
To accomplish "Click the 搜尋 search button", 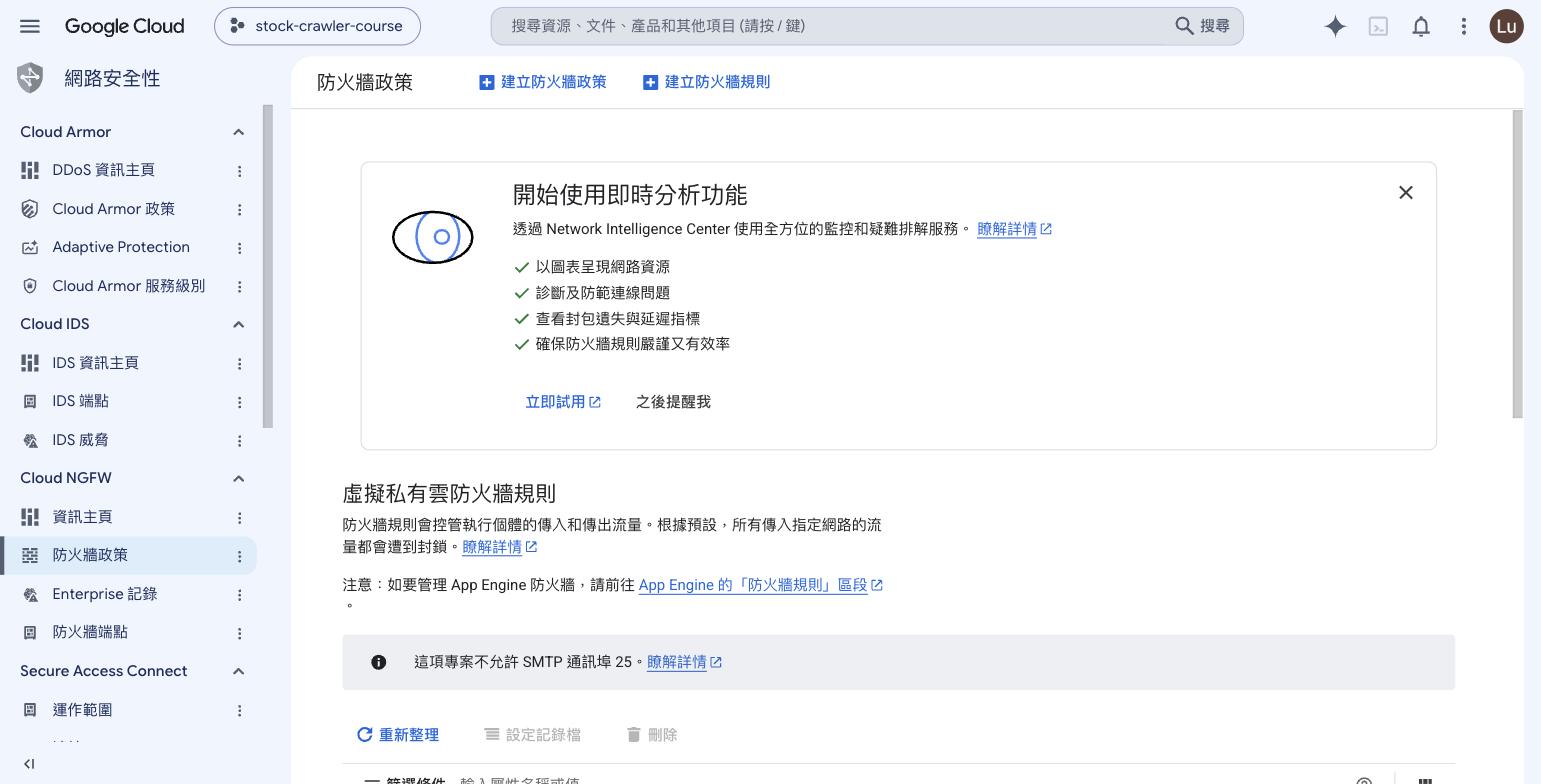I will 1203,26.
